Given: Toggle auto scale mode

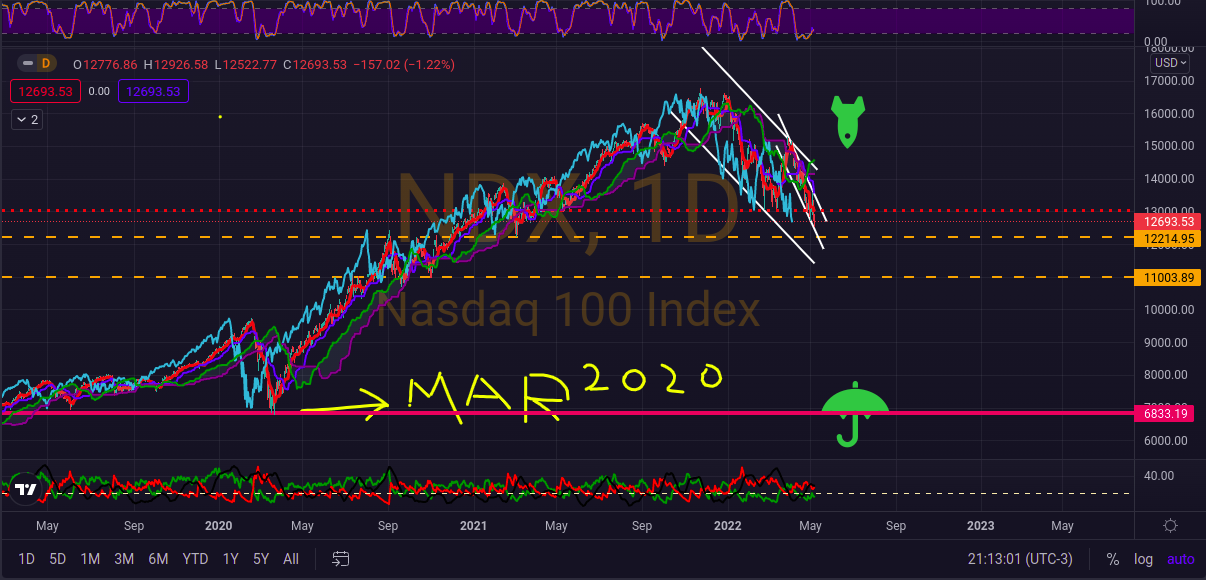Looking at the screenshot, I should click(1181, 559).
